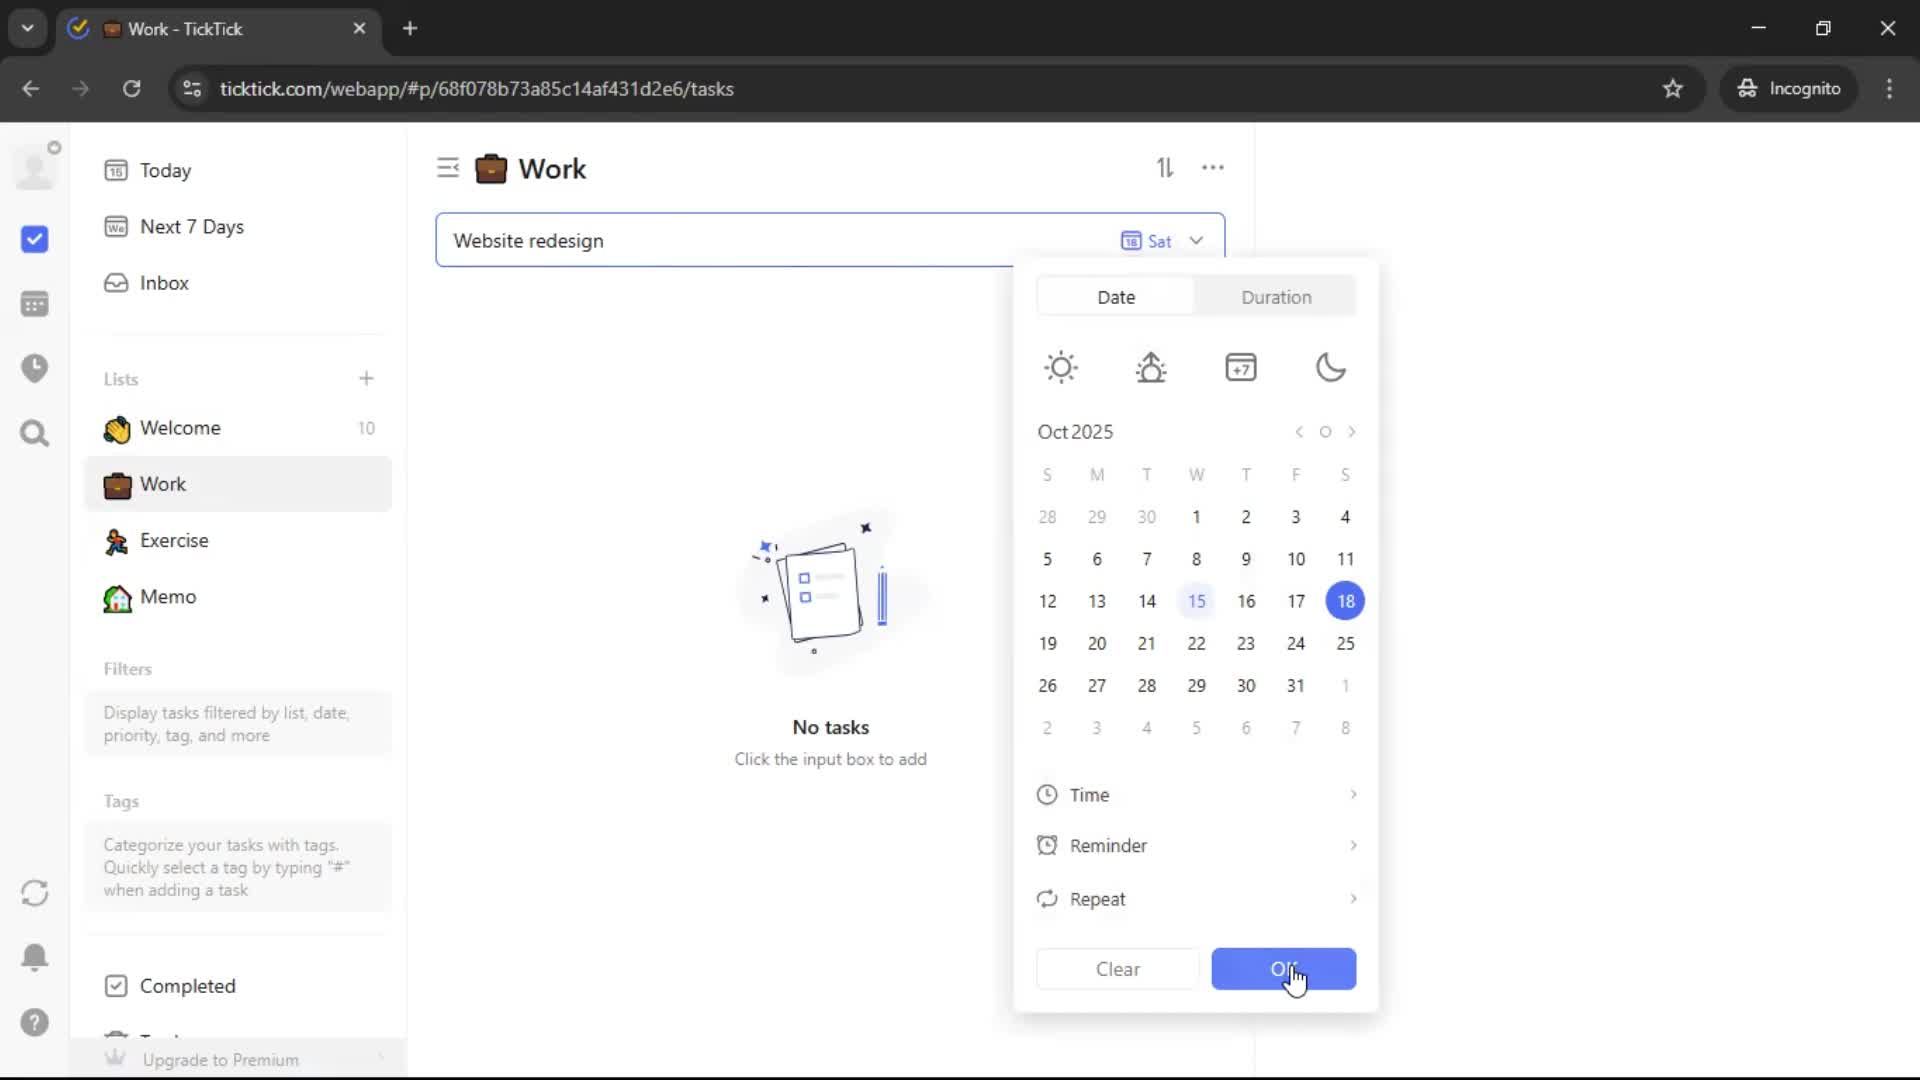Go to next month in the calendar

pos(1352,432)
